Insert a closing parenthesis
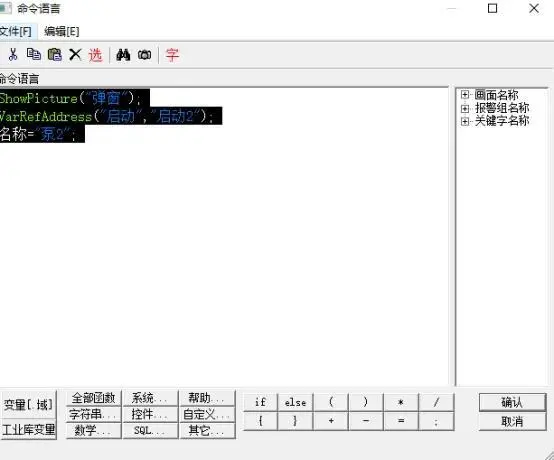The height and width of the screenshot is (460, 554). click(x=366, y=402)
